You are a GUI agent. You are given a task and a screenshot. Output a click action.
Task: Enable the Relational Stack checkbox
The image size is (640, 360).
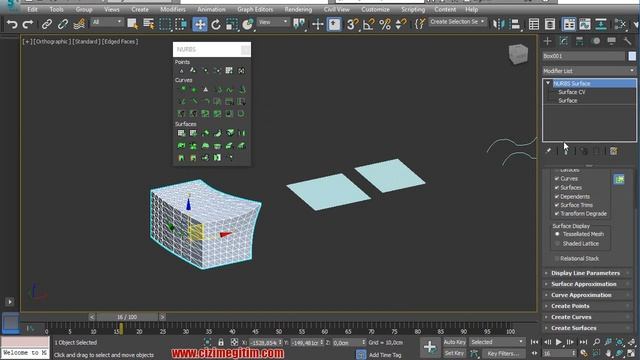[557, 258]
